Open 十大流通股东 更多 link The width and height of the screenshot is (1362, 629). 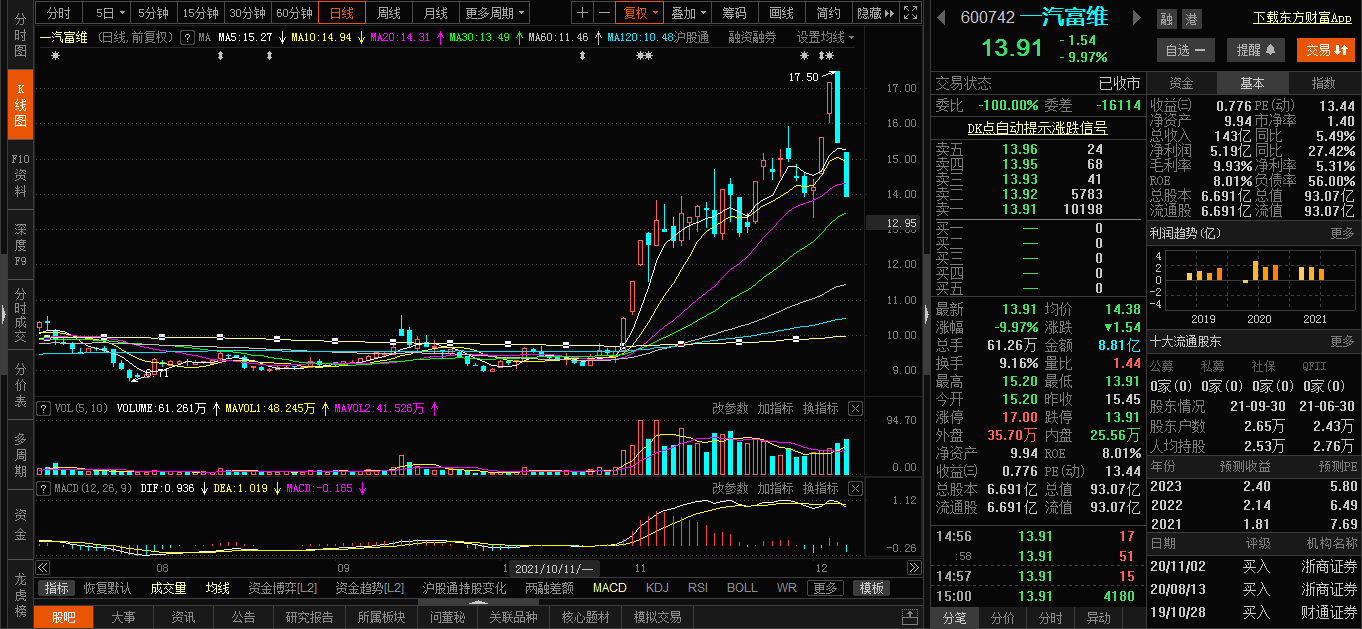[1342, 341]
